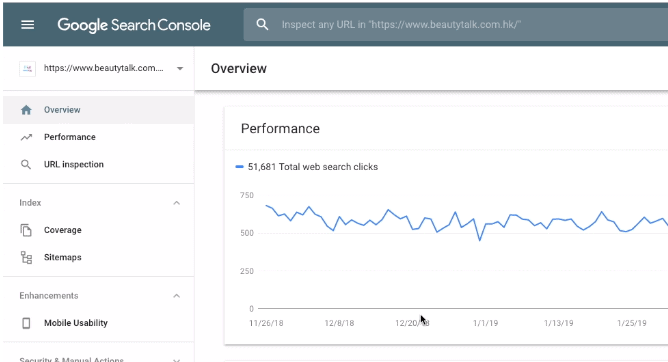Image resolution: width=668 pixels, height=362 pixels.
Task: Click the blue clicks legend swatch
Action: [x=239, y=167]
